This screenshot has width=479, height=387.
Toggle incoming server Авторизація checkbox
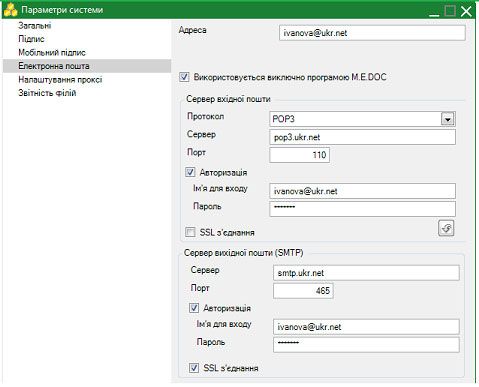click(x=190, y=172)
